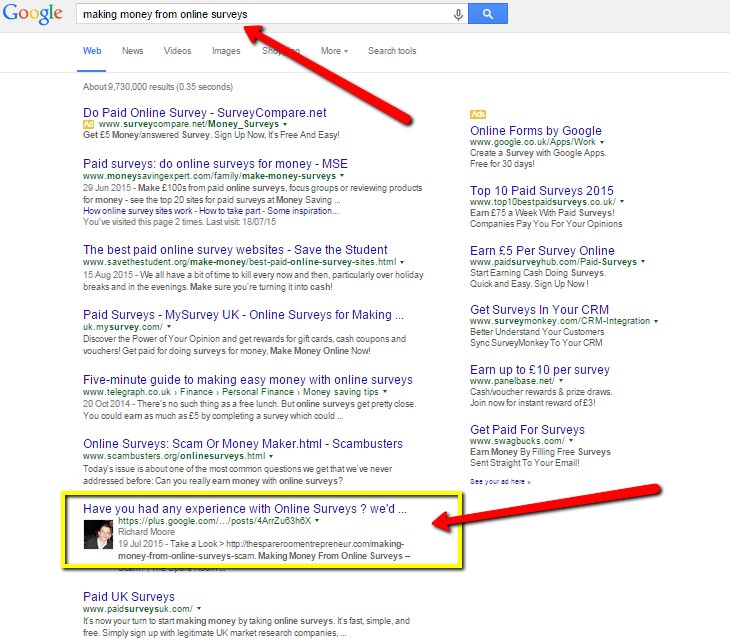
Task: Expand arrow beside savethestudent.org URL
Action: click(x=402, y=262)
